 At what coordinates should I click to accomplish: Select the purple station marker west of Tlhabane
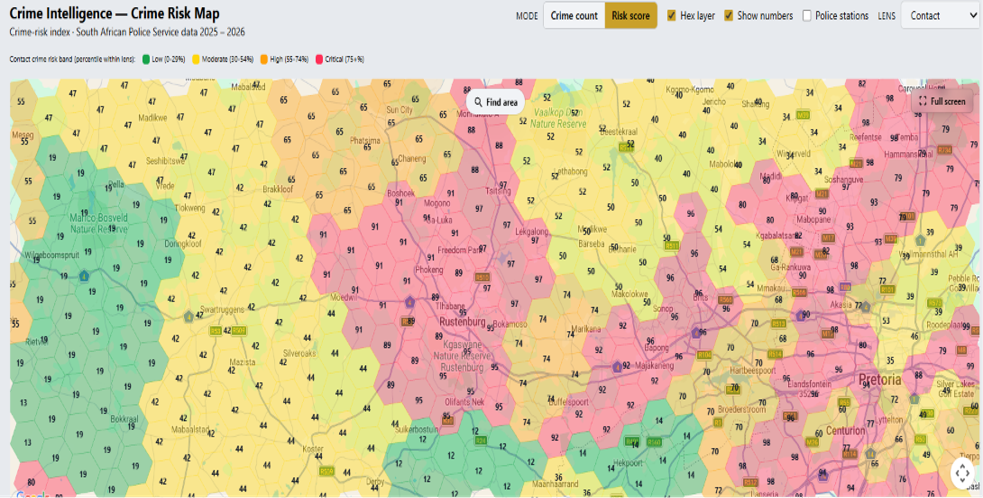pos(410,302)
